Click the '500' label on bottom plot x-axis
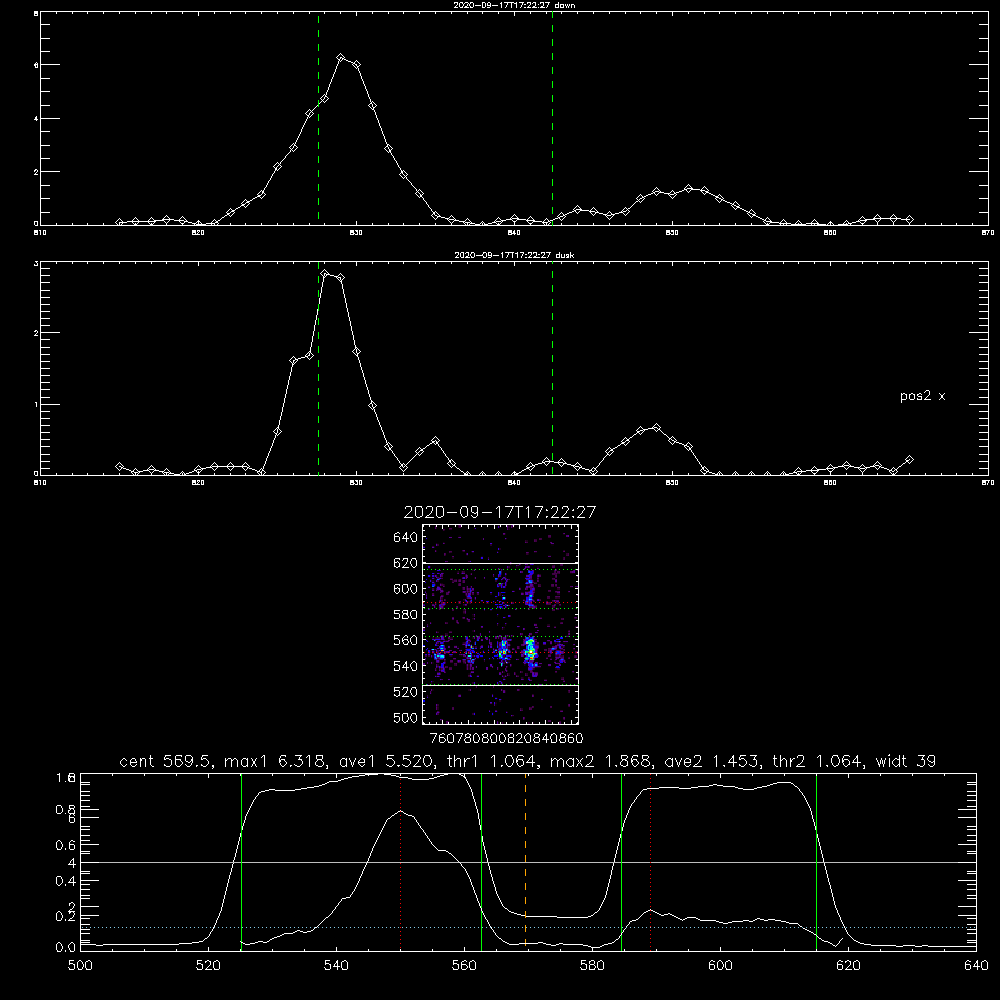This screenshot has width=1000, height=1000. coord(80,966)
